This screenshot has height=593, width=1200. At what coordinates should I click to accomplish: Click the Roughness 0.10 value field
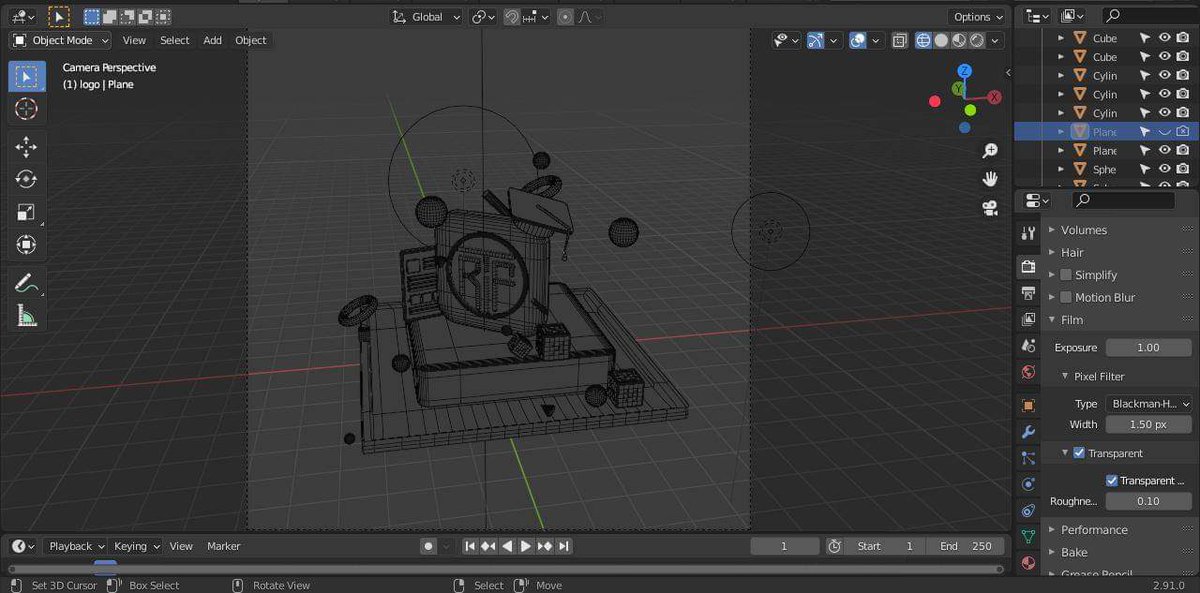1149,501
